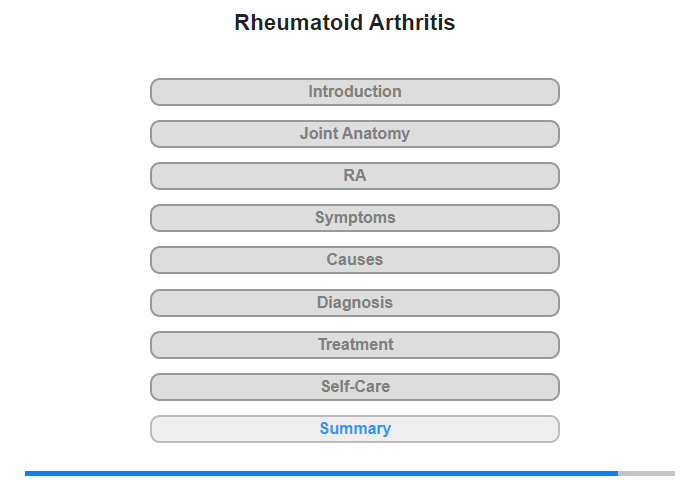
Task: Pick Symptoms in the topic list
Action: [x=355, y=218]
